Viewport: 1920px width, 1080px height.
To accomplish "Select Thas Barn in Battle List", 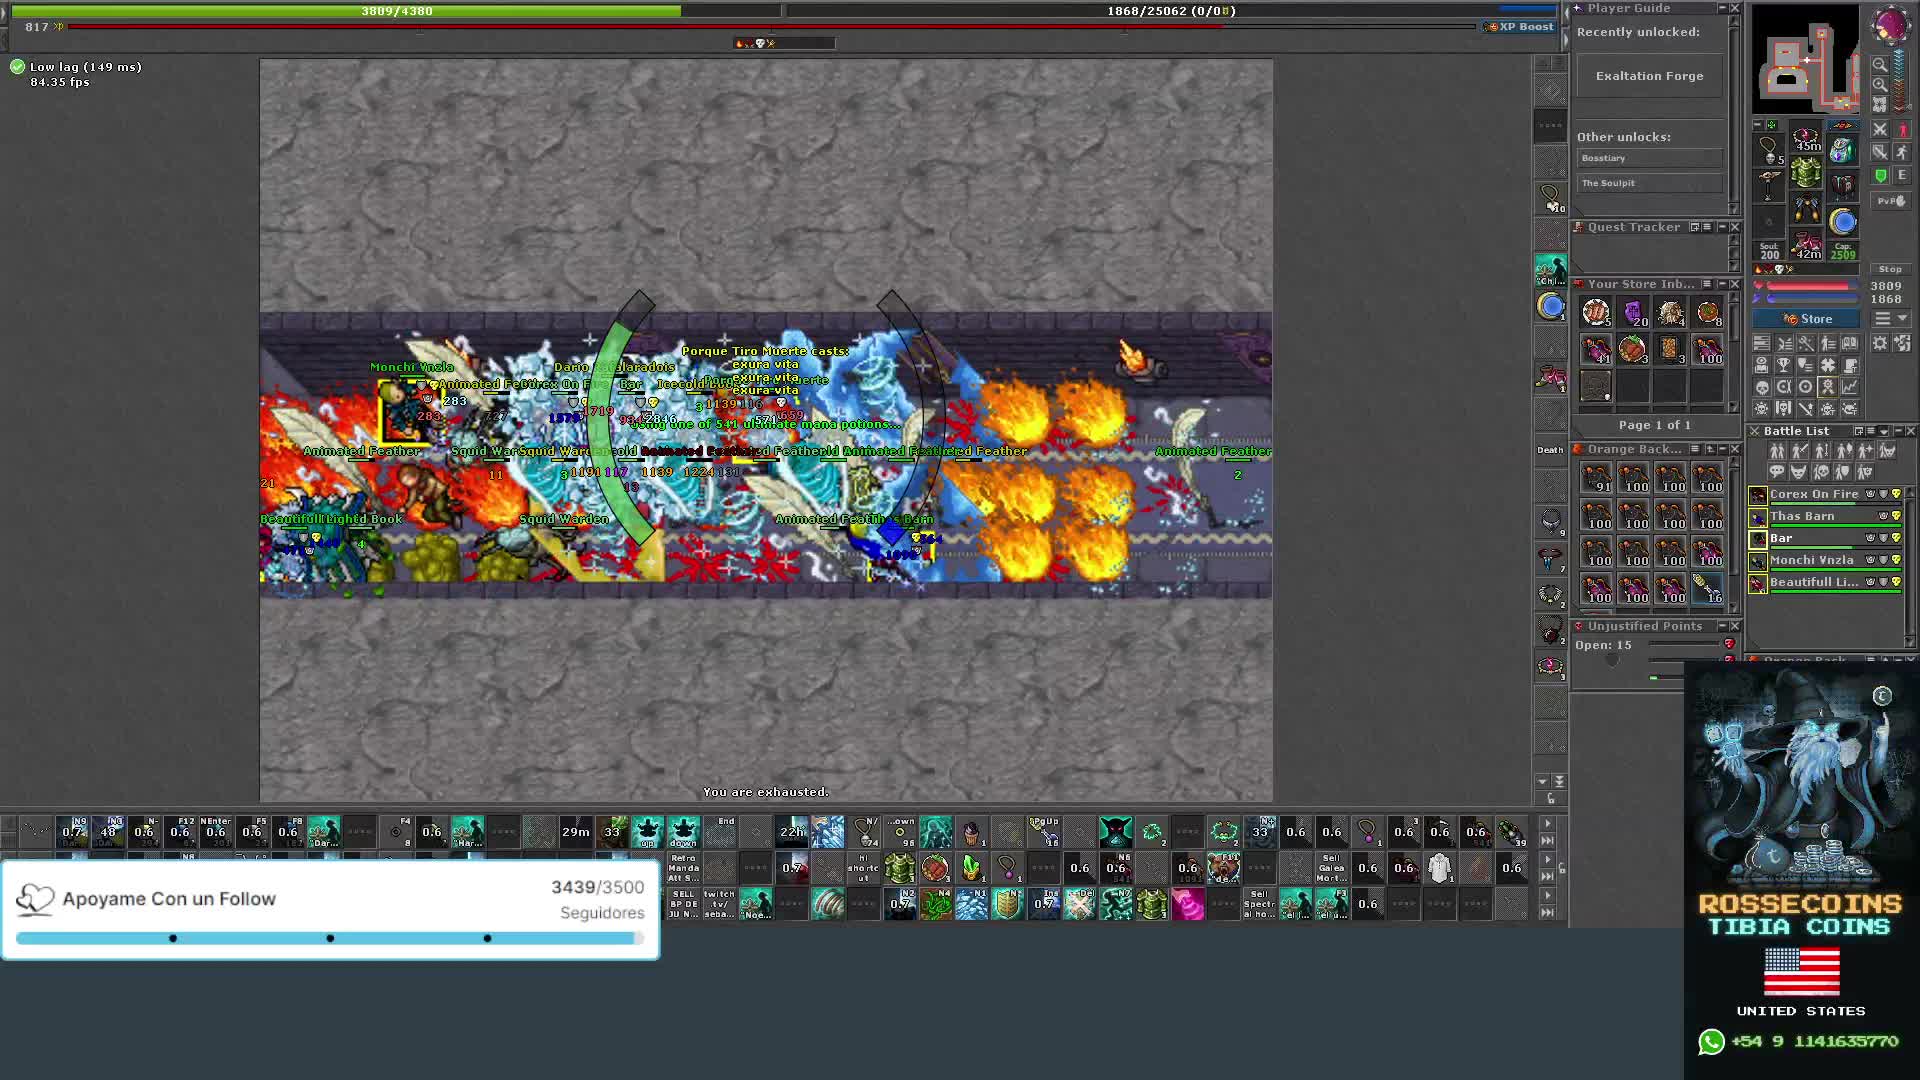I will tap(1825, 517).
